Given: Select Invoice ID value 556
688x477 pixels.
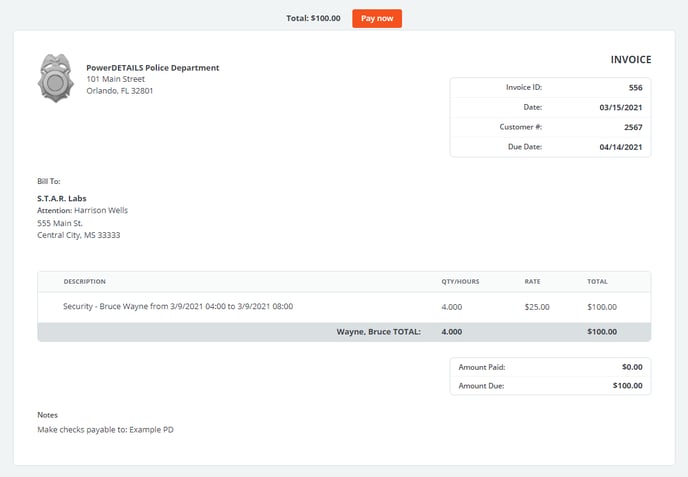Looking at the screenshot, I should [635, 88].
